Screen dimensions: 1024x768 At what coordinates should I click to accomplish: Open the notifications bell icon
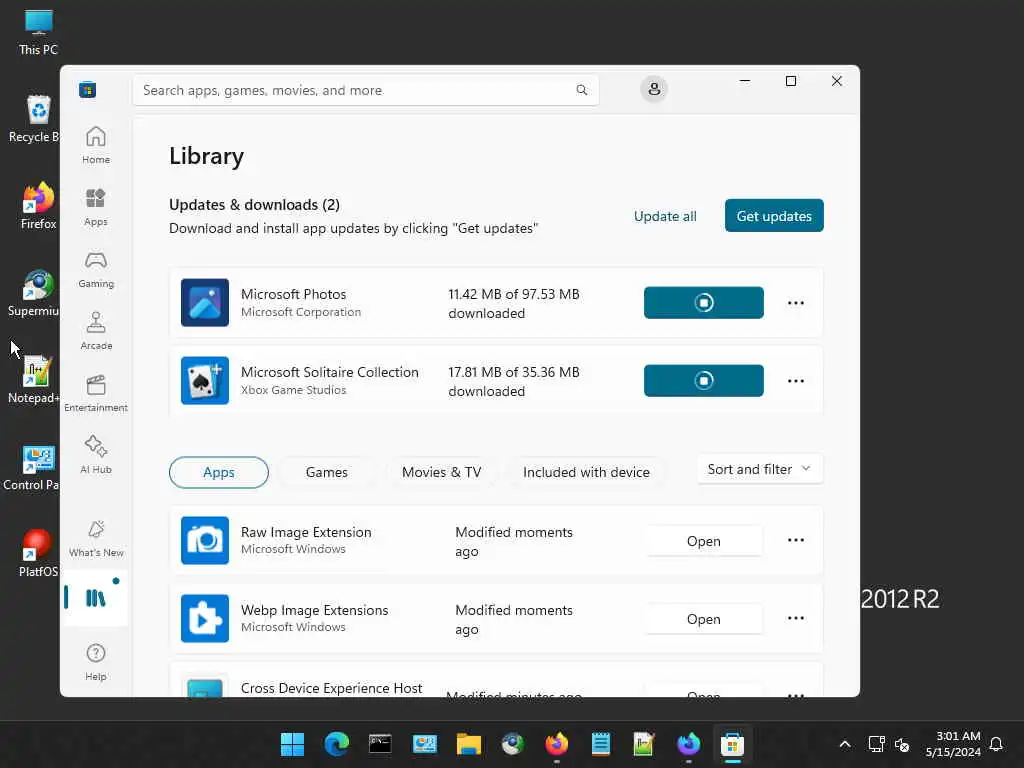(996, 744)
